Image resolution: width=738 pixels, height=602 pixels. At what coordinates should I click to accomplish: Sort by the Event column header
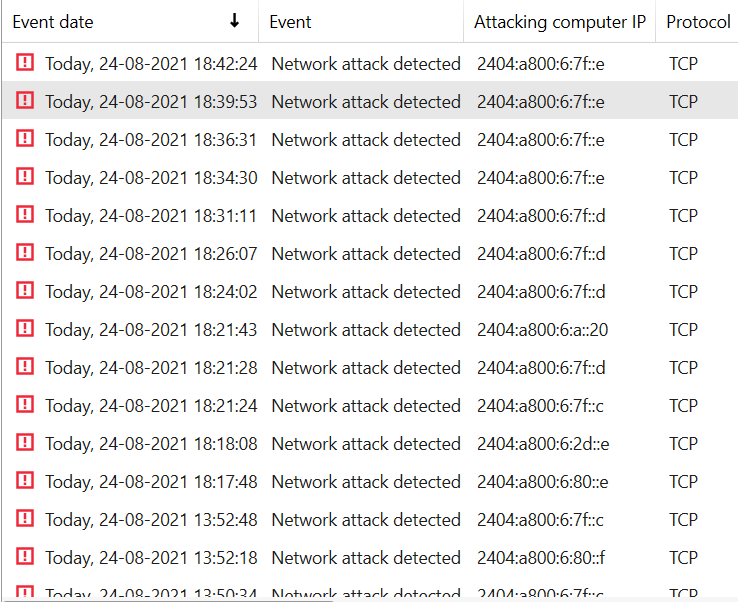290,22
